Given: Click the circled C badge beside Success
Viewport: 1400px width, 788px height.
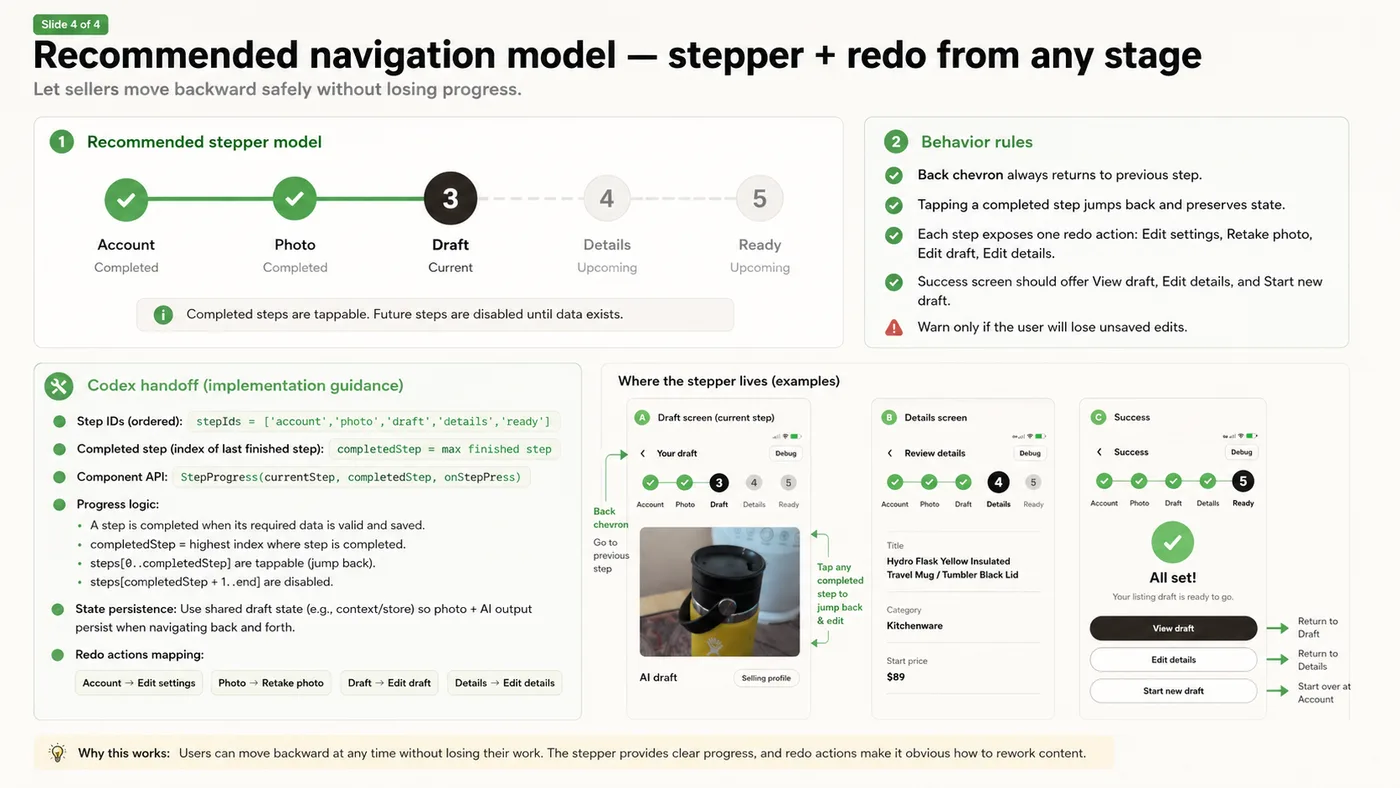Looking at the screenshot, I should point(1098,417).
